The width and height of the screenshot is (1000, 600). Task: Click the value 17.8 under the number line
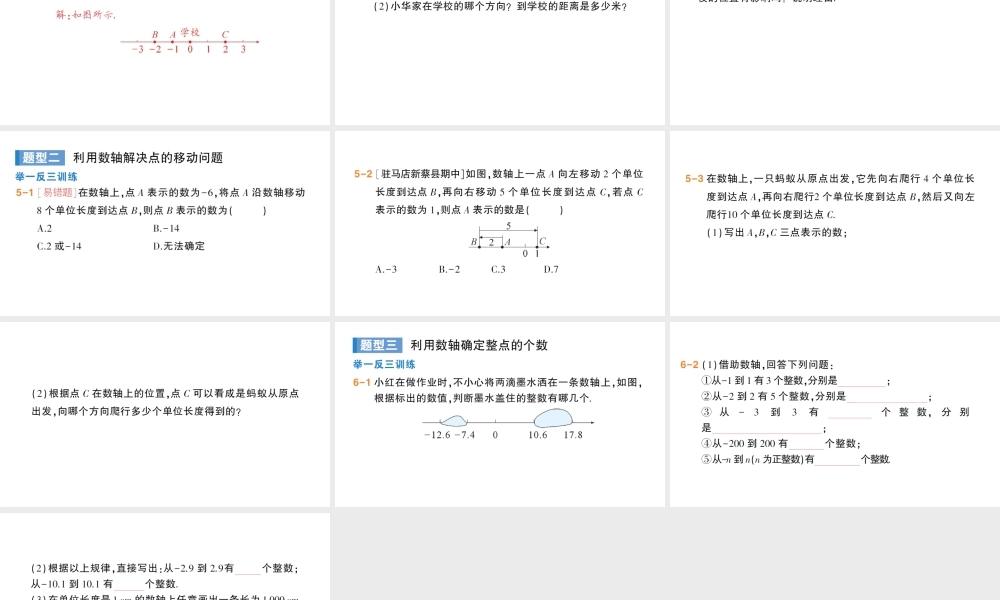click(573, 435)
